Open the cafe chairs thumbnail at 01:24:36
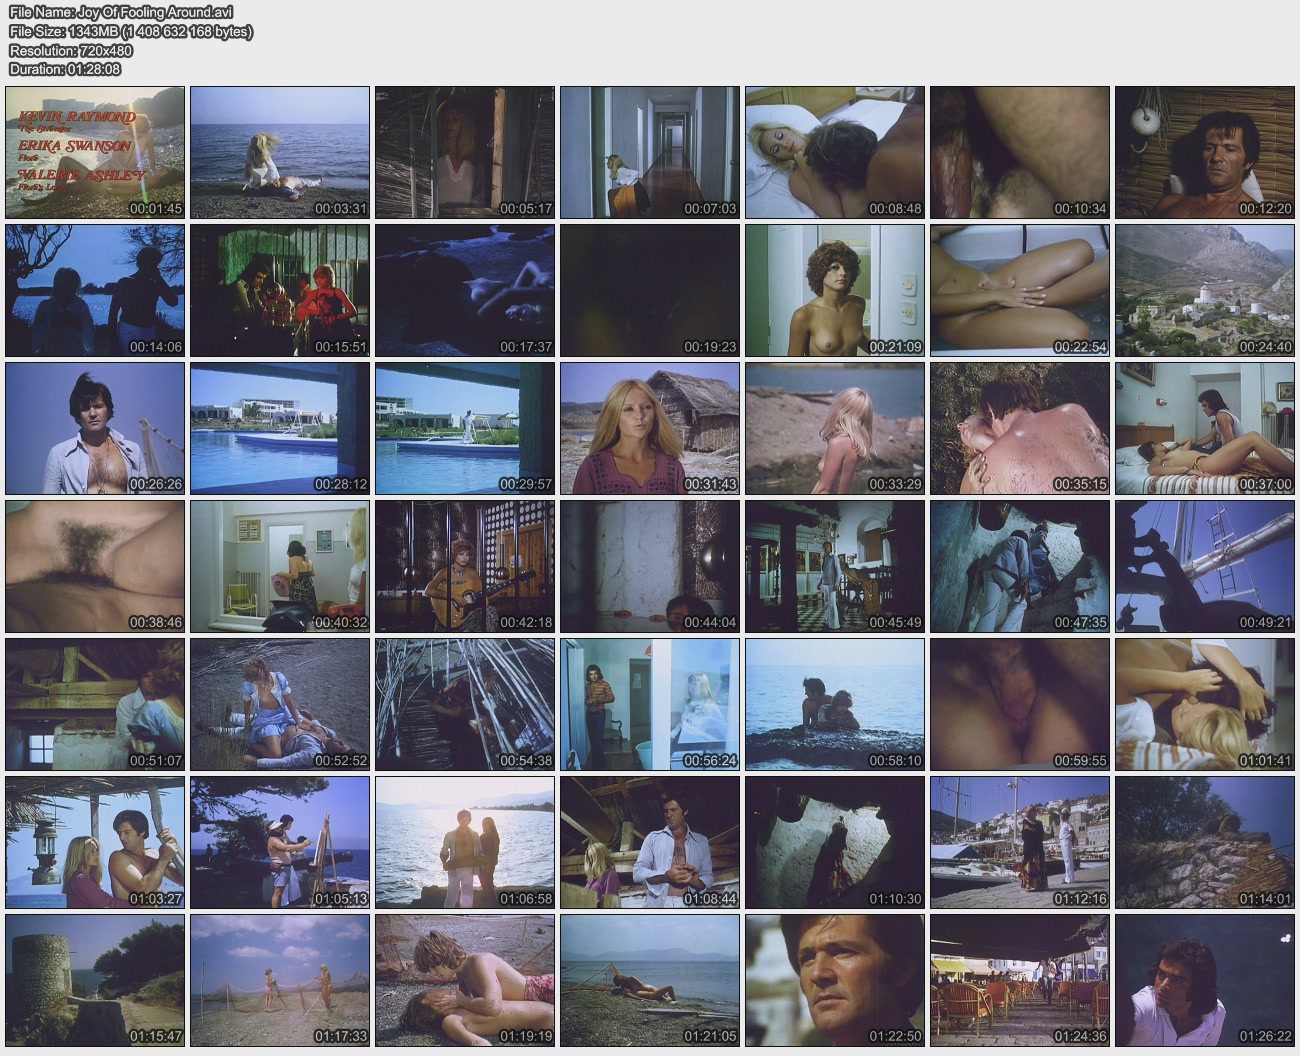 coord(1019,980)
